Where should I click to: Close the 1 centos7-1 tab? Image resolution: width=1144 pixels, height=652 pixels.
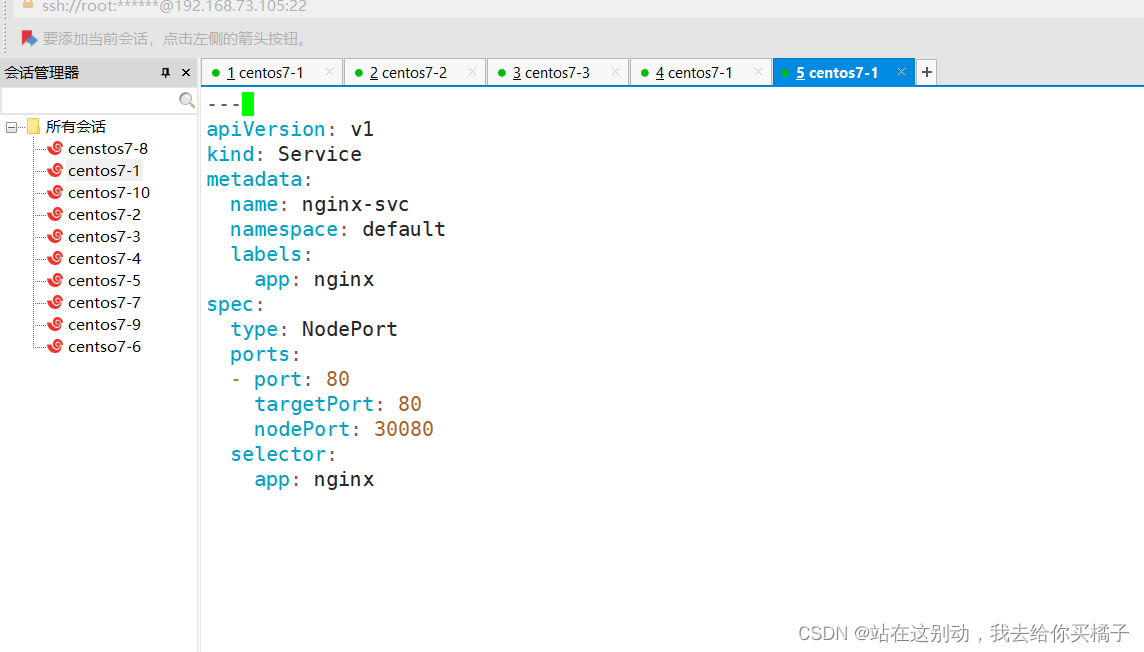330,72
